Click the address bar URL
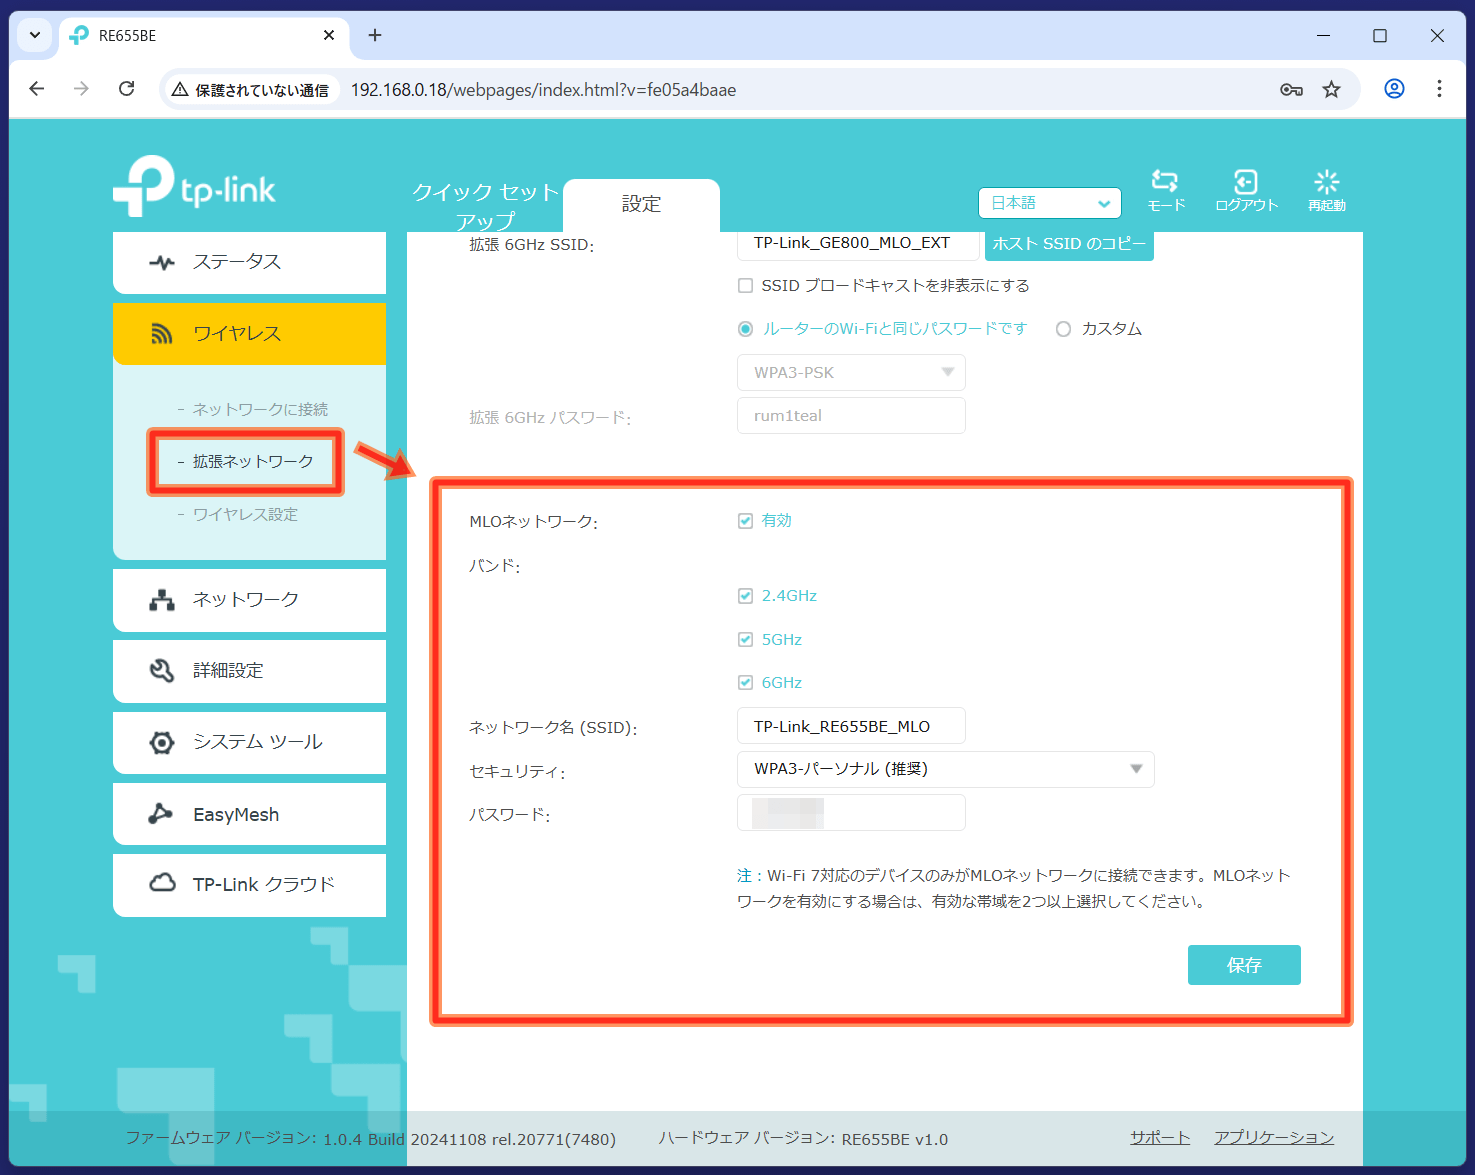Image resolution: width=1475 pixels, height=1175 pixels. pyautogui.click(x=543, y=90)
